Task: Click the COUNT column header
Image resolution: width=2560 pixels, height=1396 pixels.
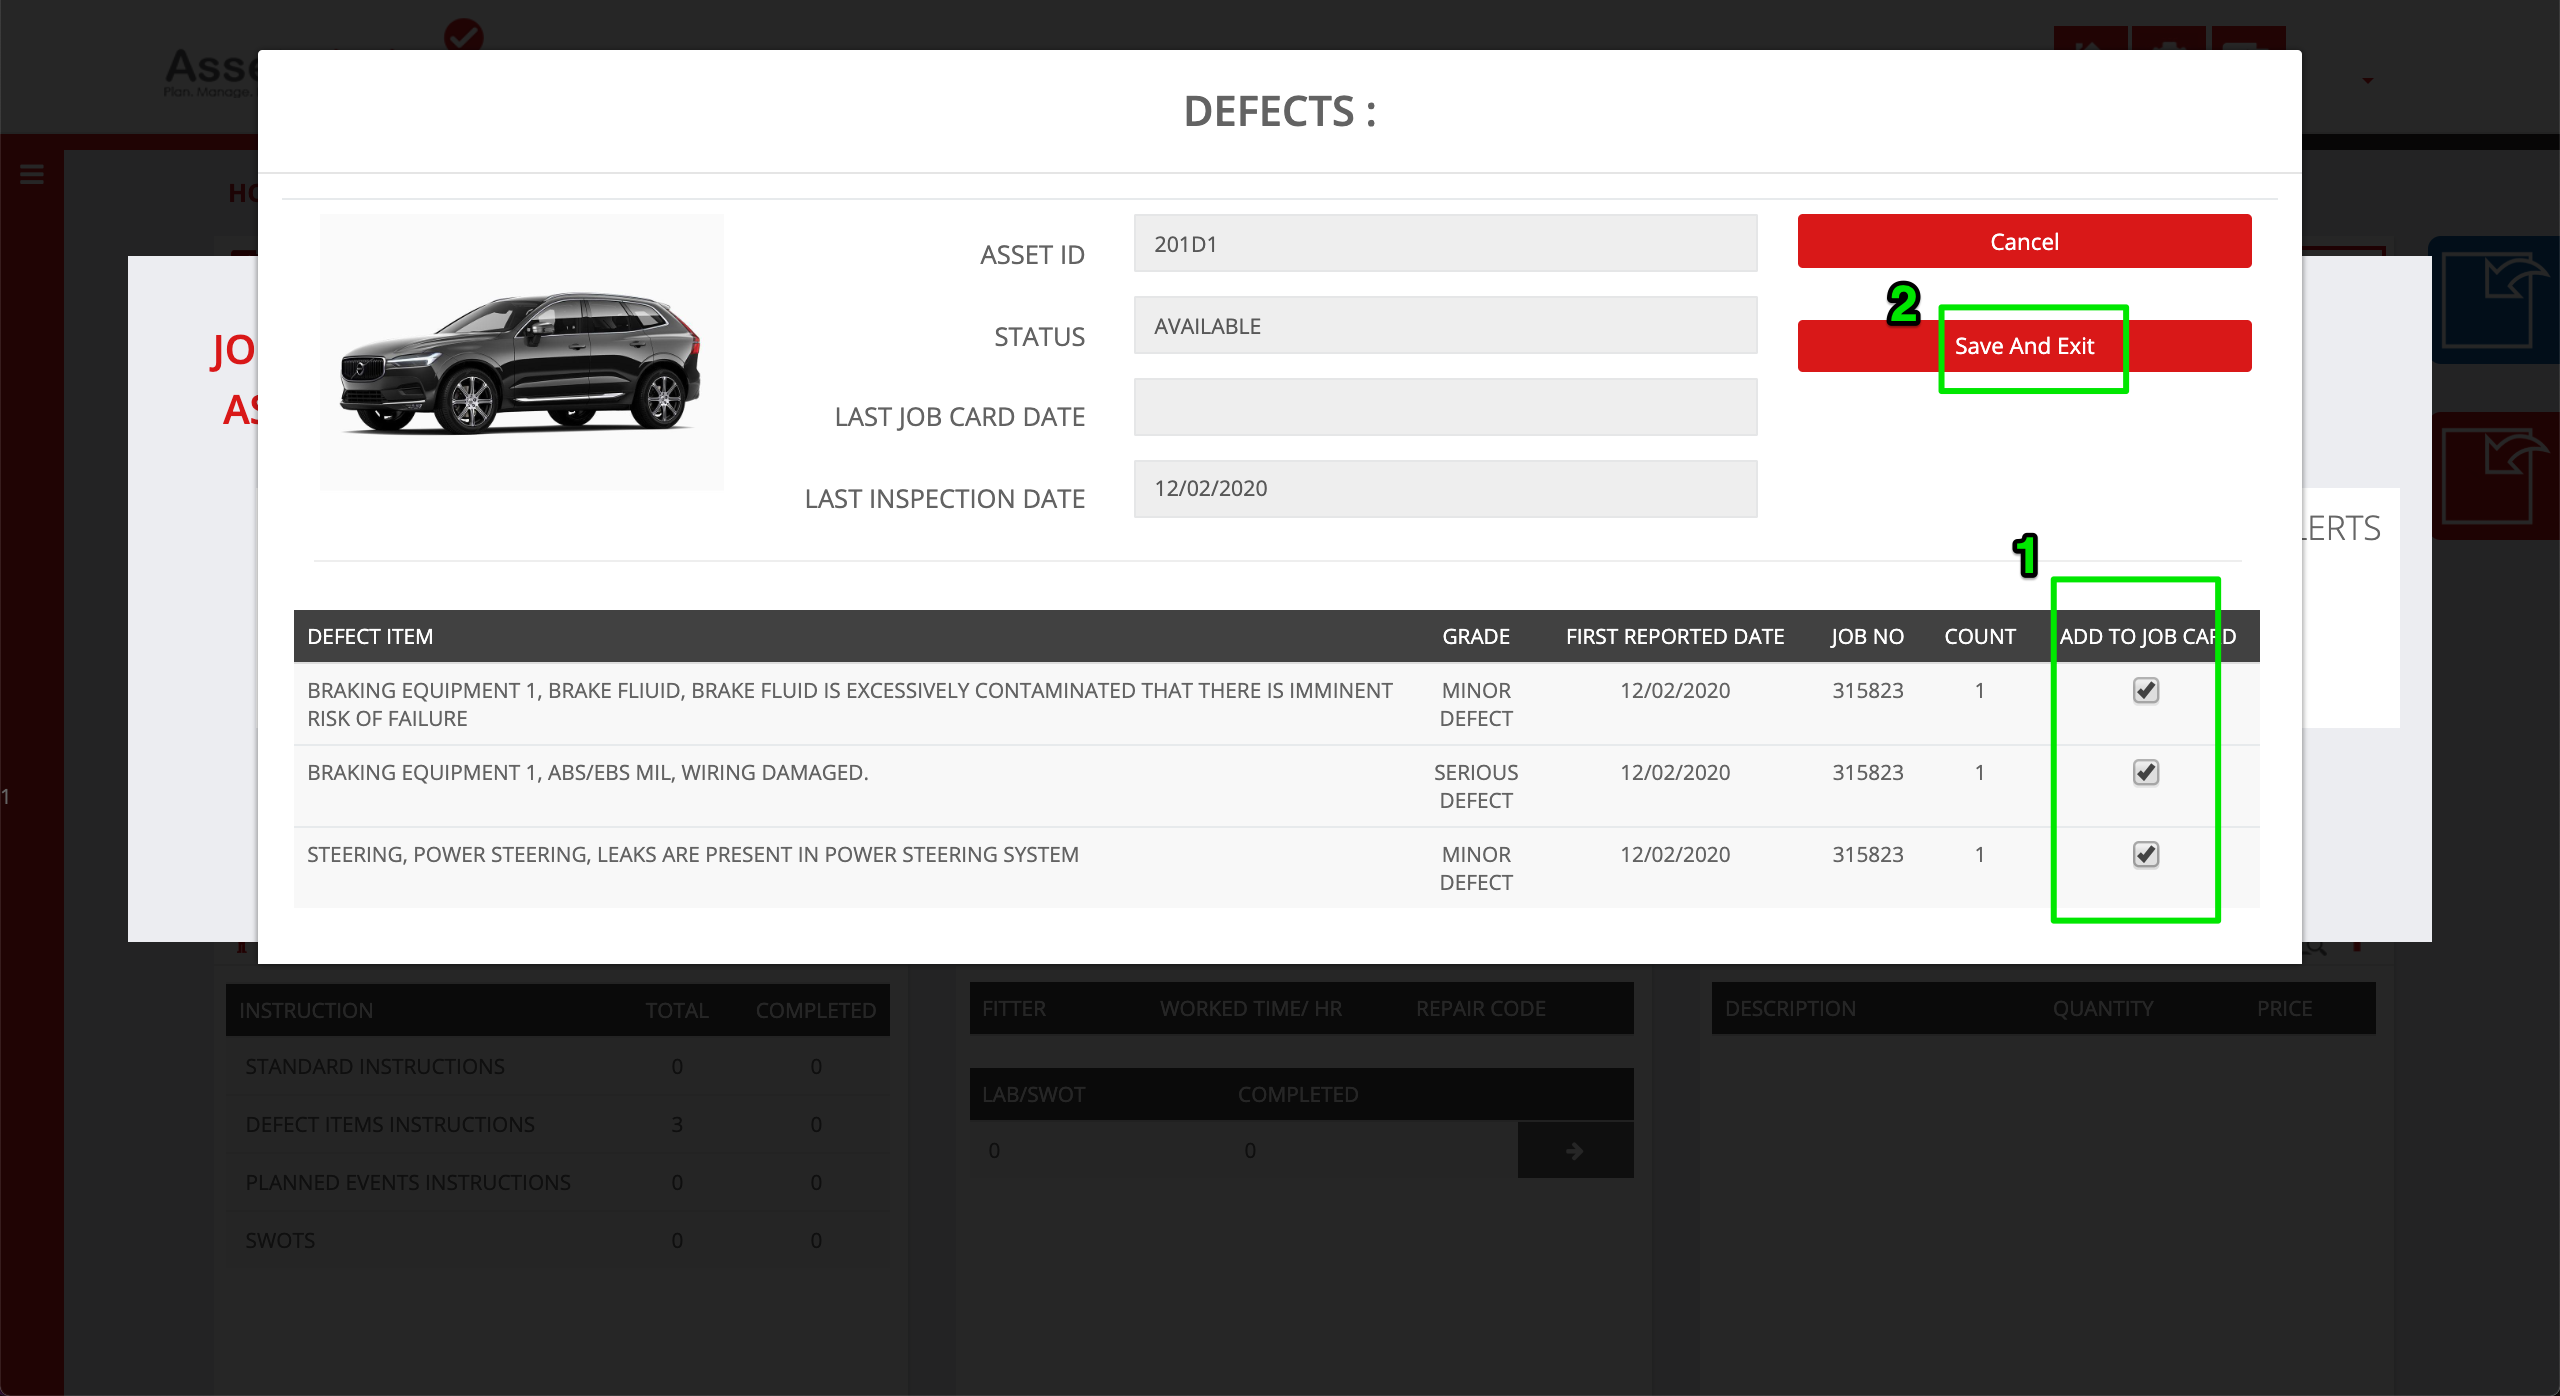Action: 1980,636
